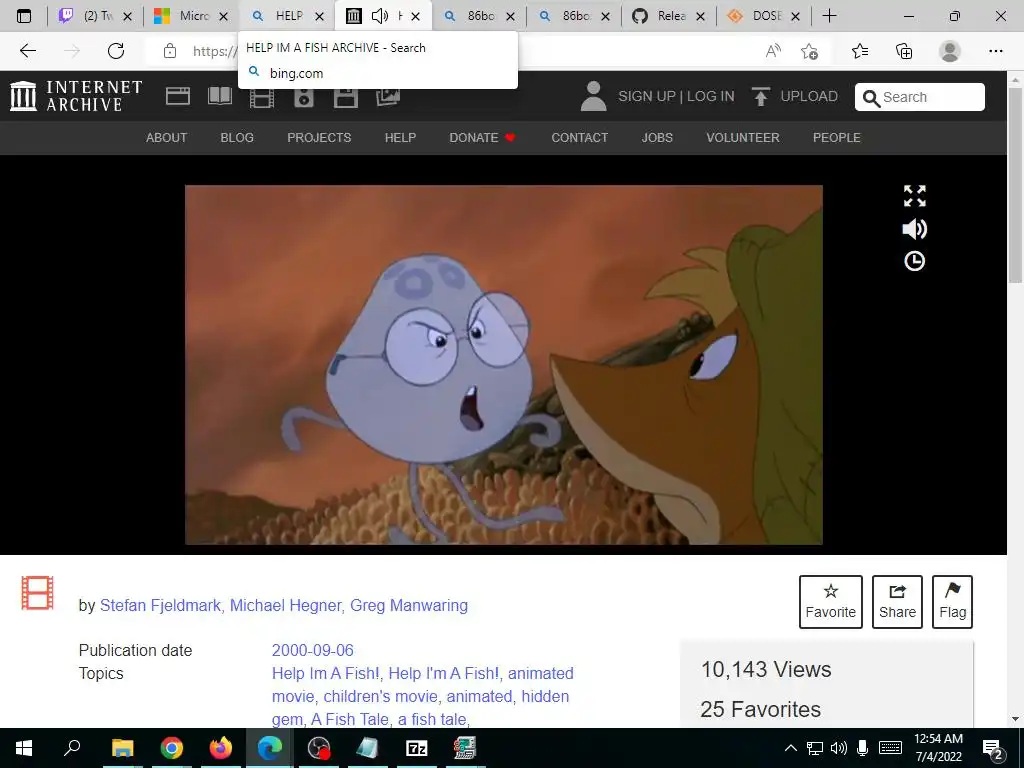Toggle fullscreen on the video player
The width and height of the screenshot is (1024, 768).
[x=914, y=196]
